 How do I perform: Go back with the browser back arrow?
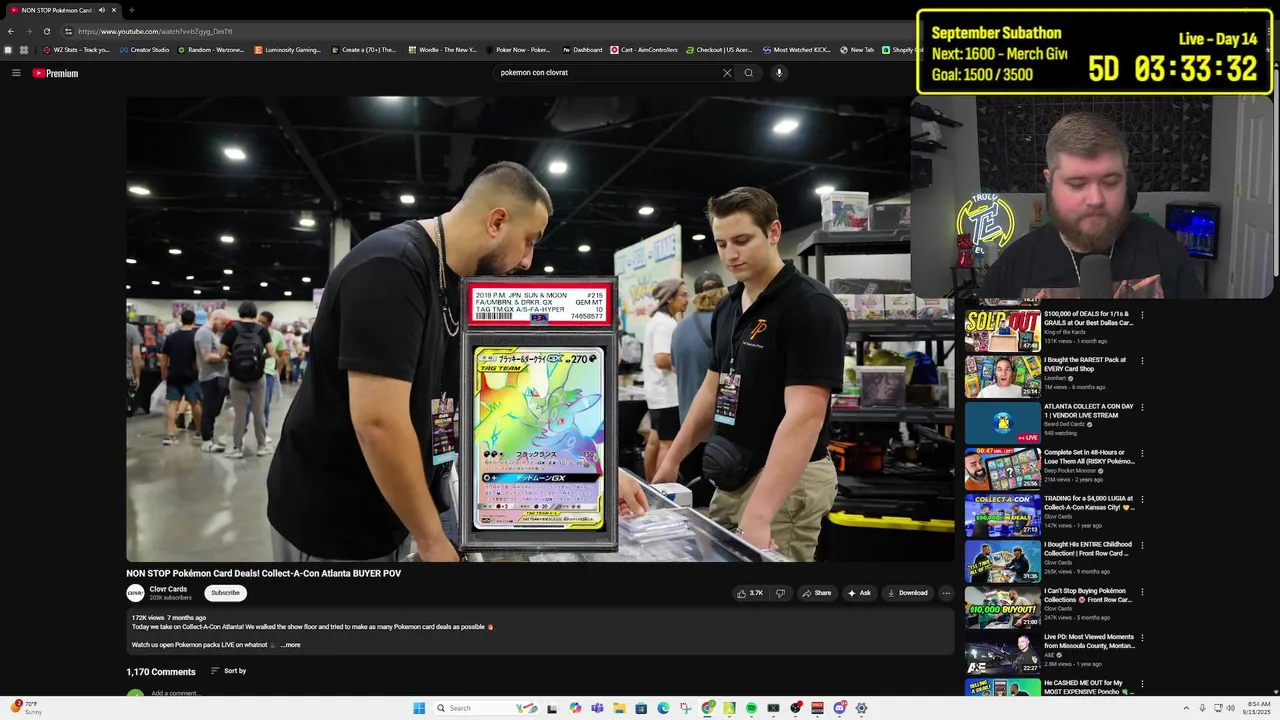coord(11,31)
